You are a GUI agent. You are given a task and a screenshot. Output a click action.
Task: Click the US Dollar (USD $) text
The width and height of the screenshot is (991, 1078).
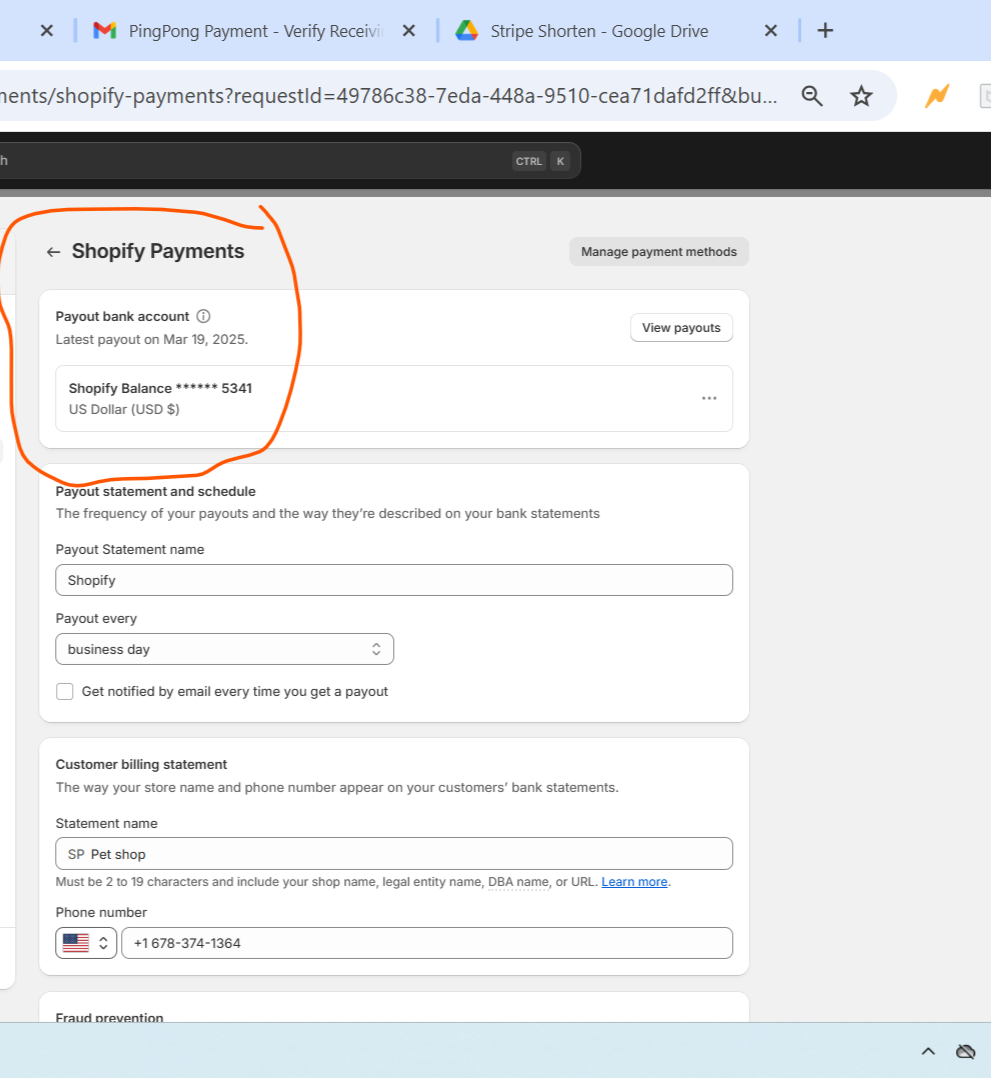point(124,410)
